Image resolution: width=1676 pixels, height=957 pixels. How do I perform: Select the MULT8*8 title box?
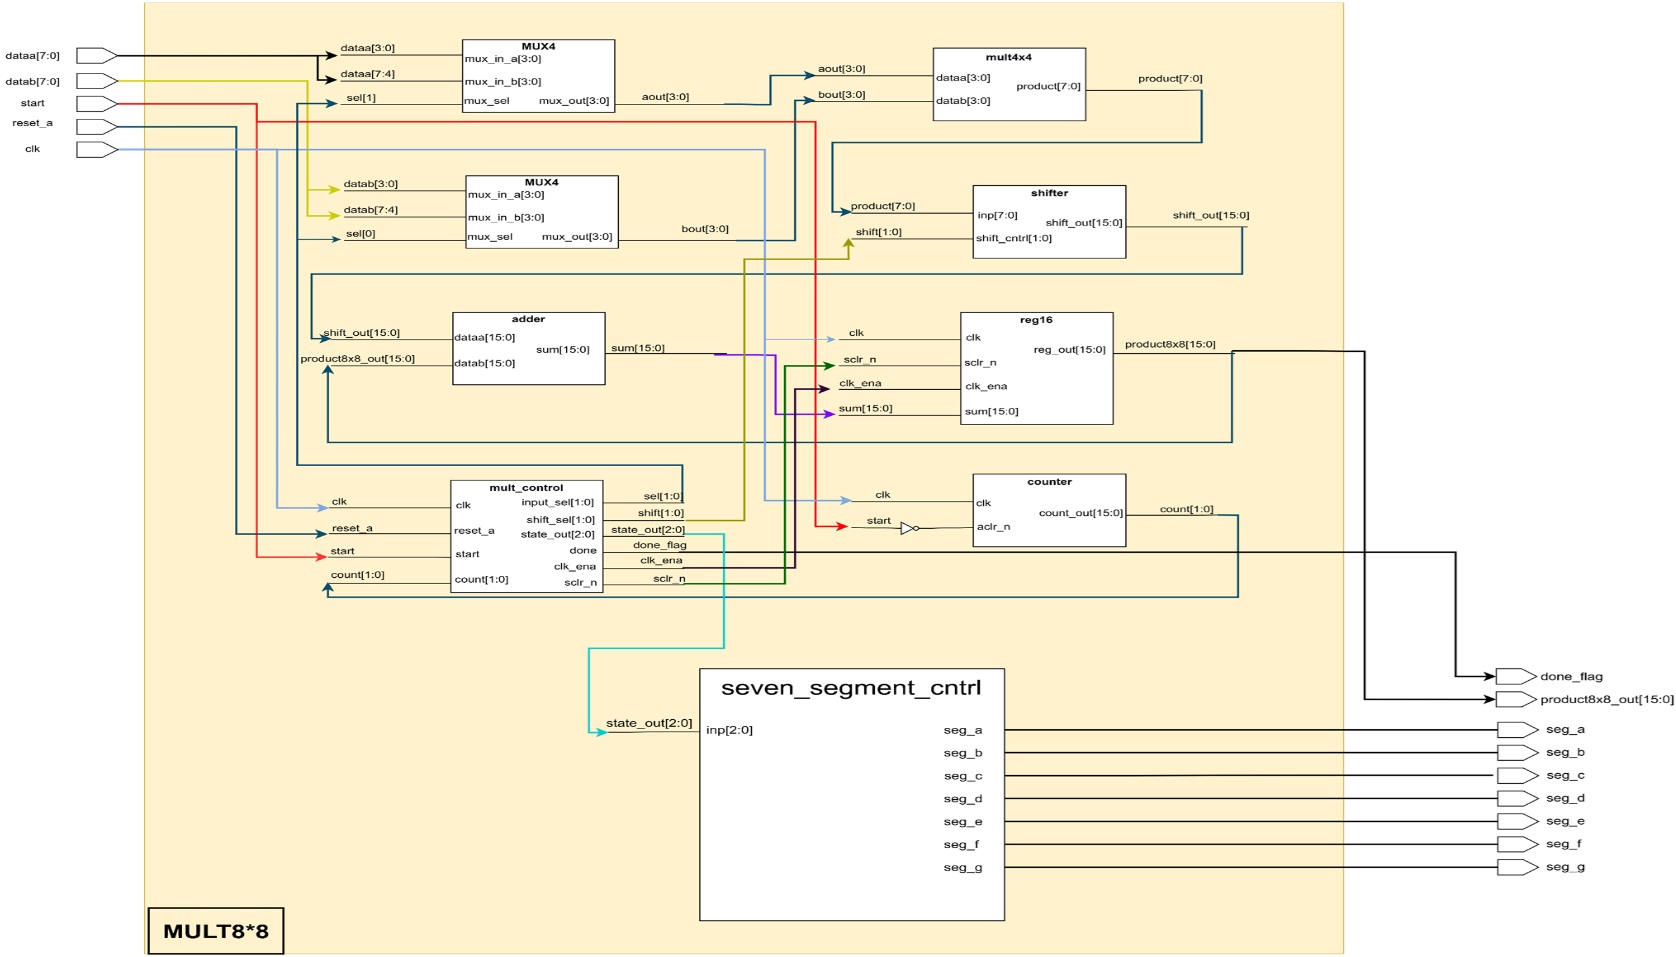click(x=215, y=931)
